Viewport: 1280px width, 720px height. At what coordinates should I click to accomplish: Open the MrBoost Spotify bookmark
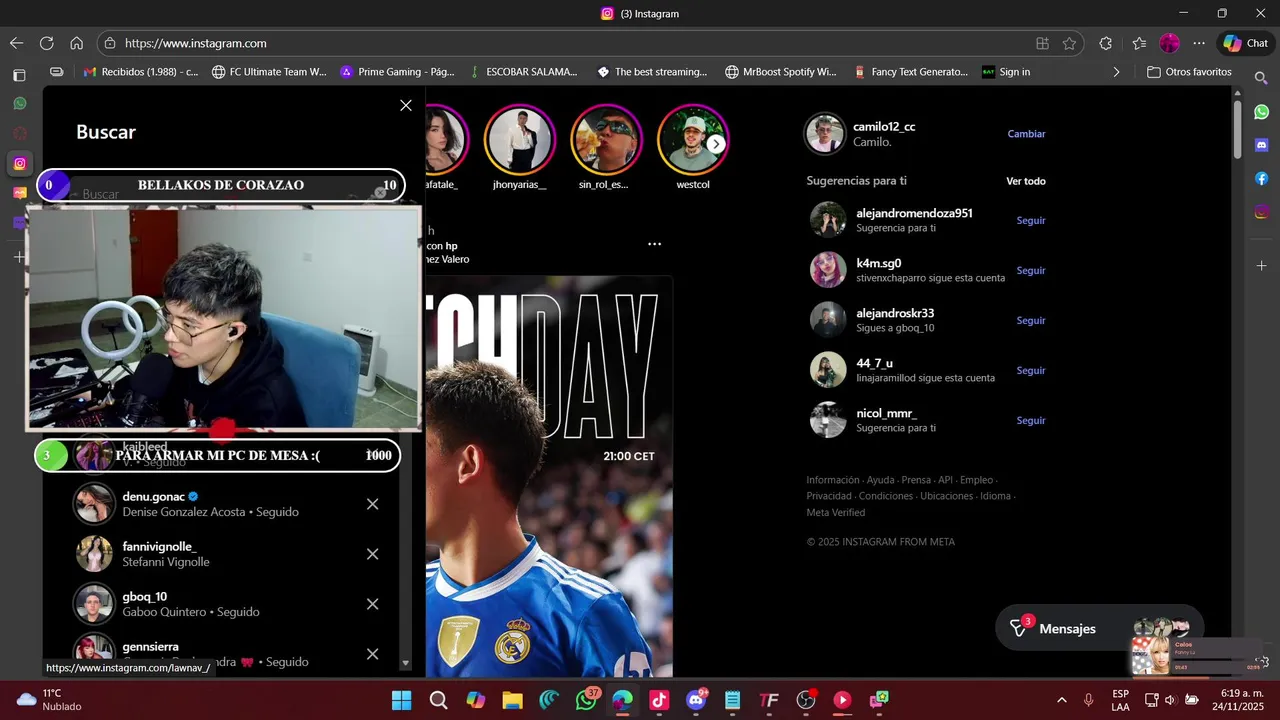pyautogui.click(x=781, y=72)
